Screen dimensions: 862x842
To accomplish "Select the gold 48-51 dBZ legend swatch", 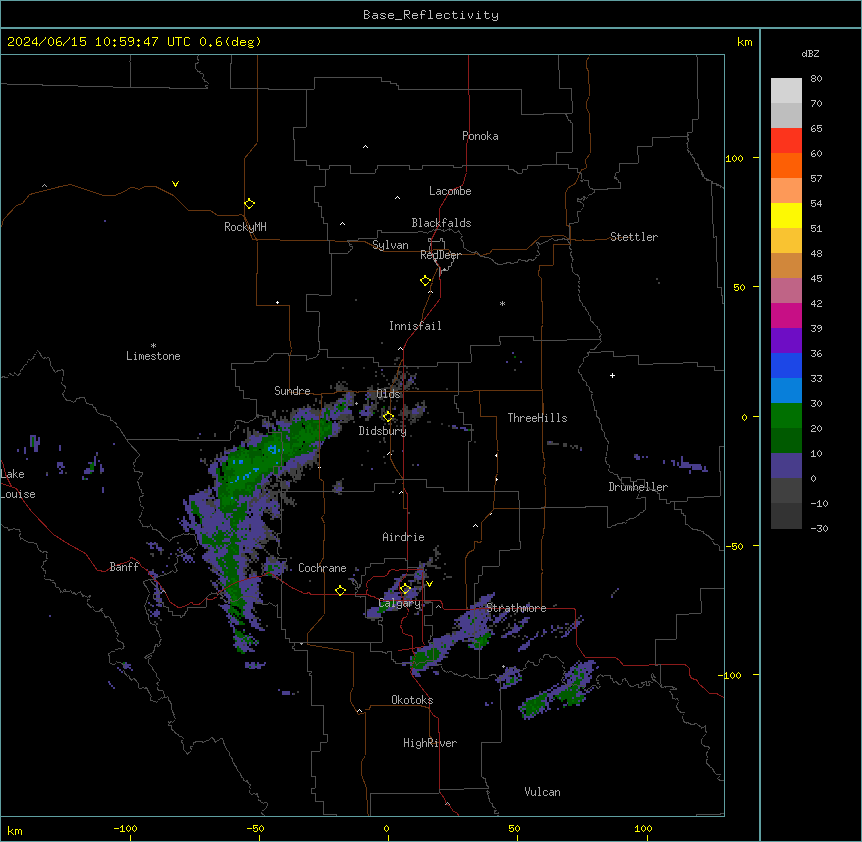I will 786,240.
